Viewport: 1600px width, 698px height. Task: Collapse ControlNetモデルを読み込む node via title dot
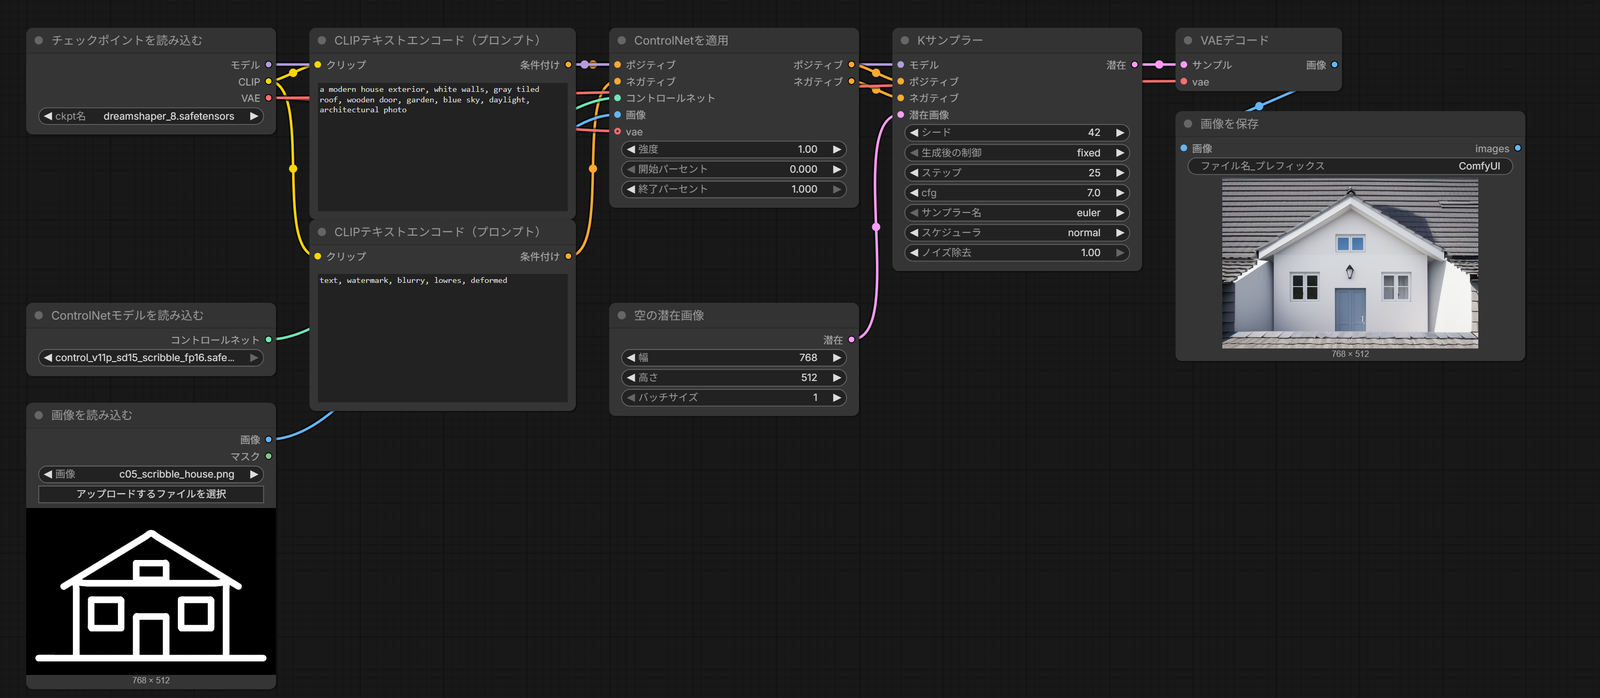point(39,316)
